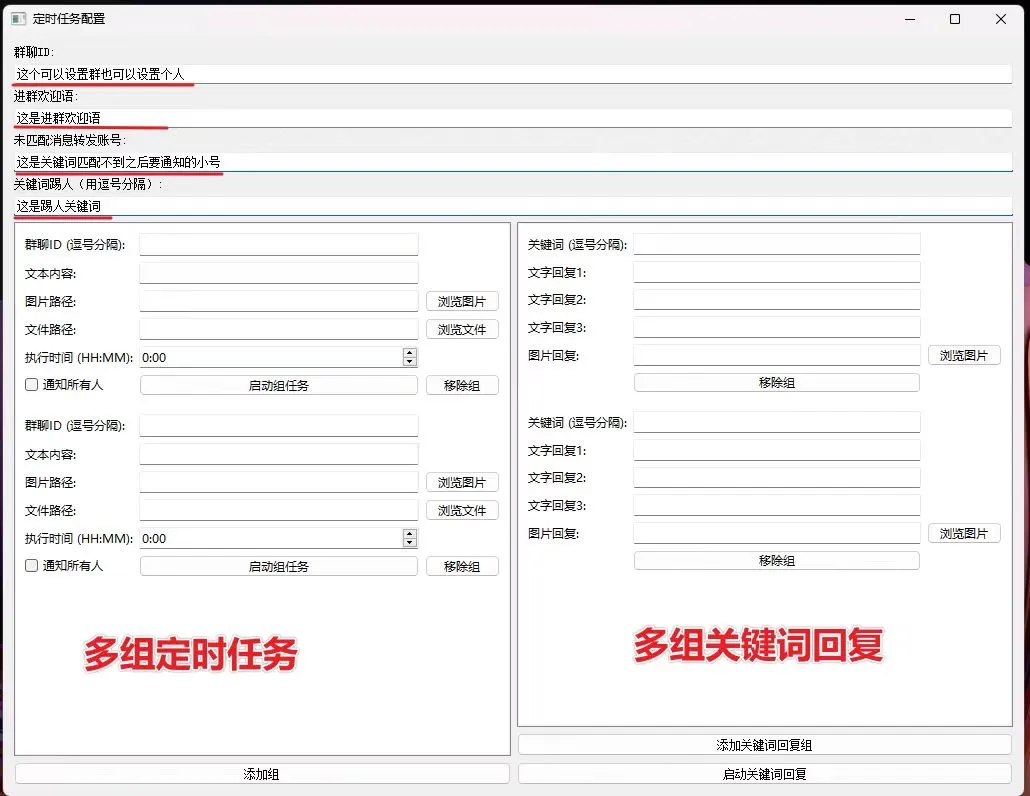Tick 通知所有人 checkbox in the second task group
Viewport: 1030px width, 796px height.
coord(32,566)
